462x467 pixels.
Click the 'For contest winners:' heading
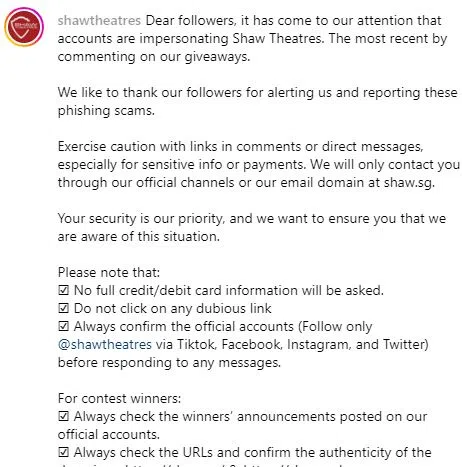click(119, 398)
